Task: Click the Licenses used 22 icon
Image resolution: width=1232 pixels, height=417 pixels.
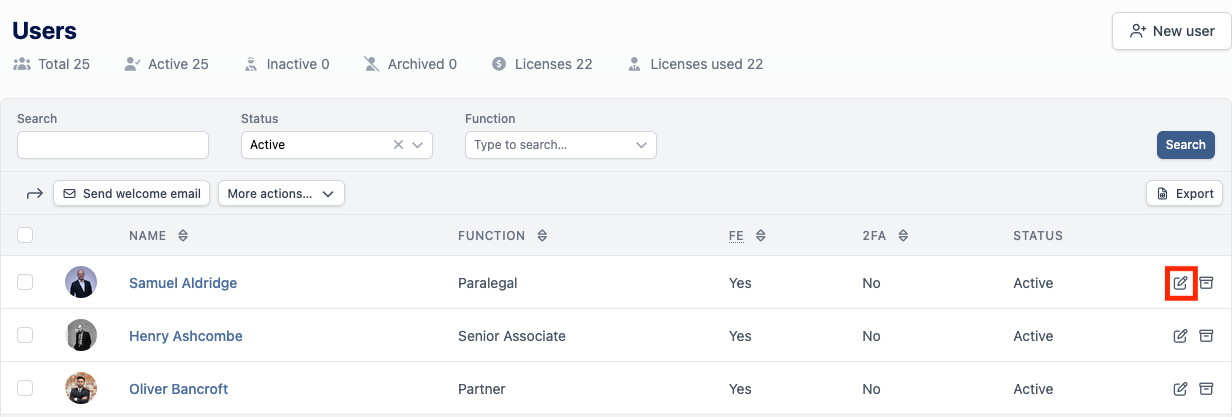Action: [634, 64]
